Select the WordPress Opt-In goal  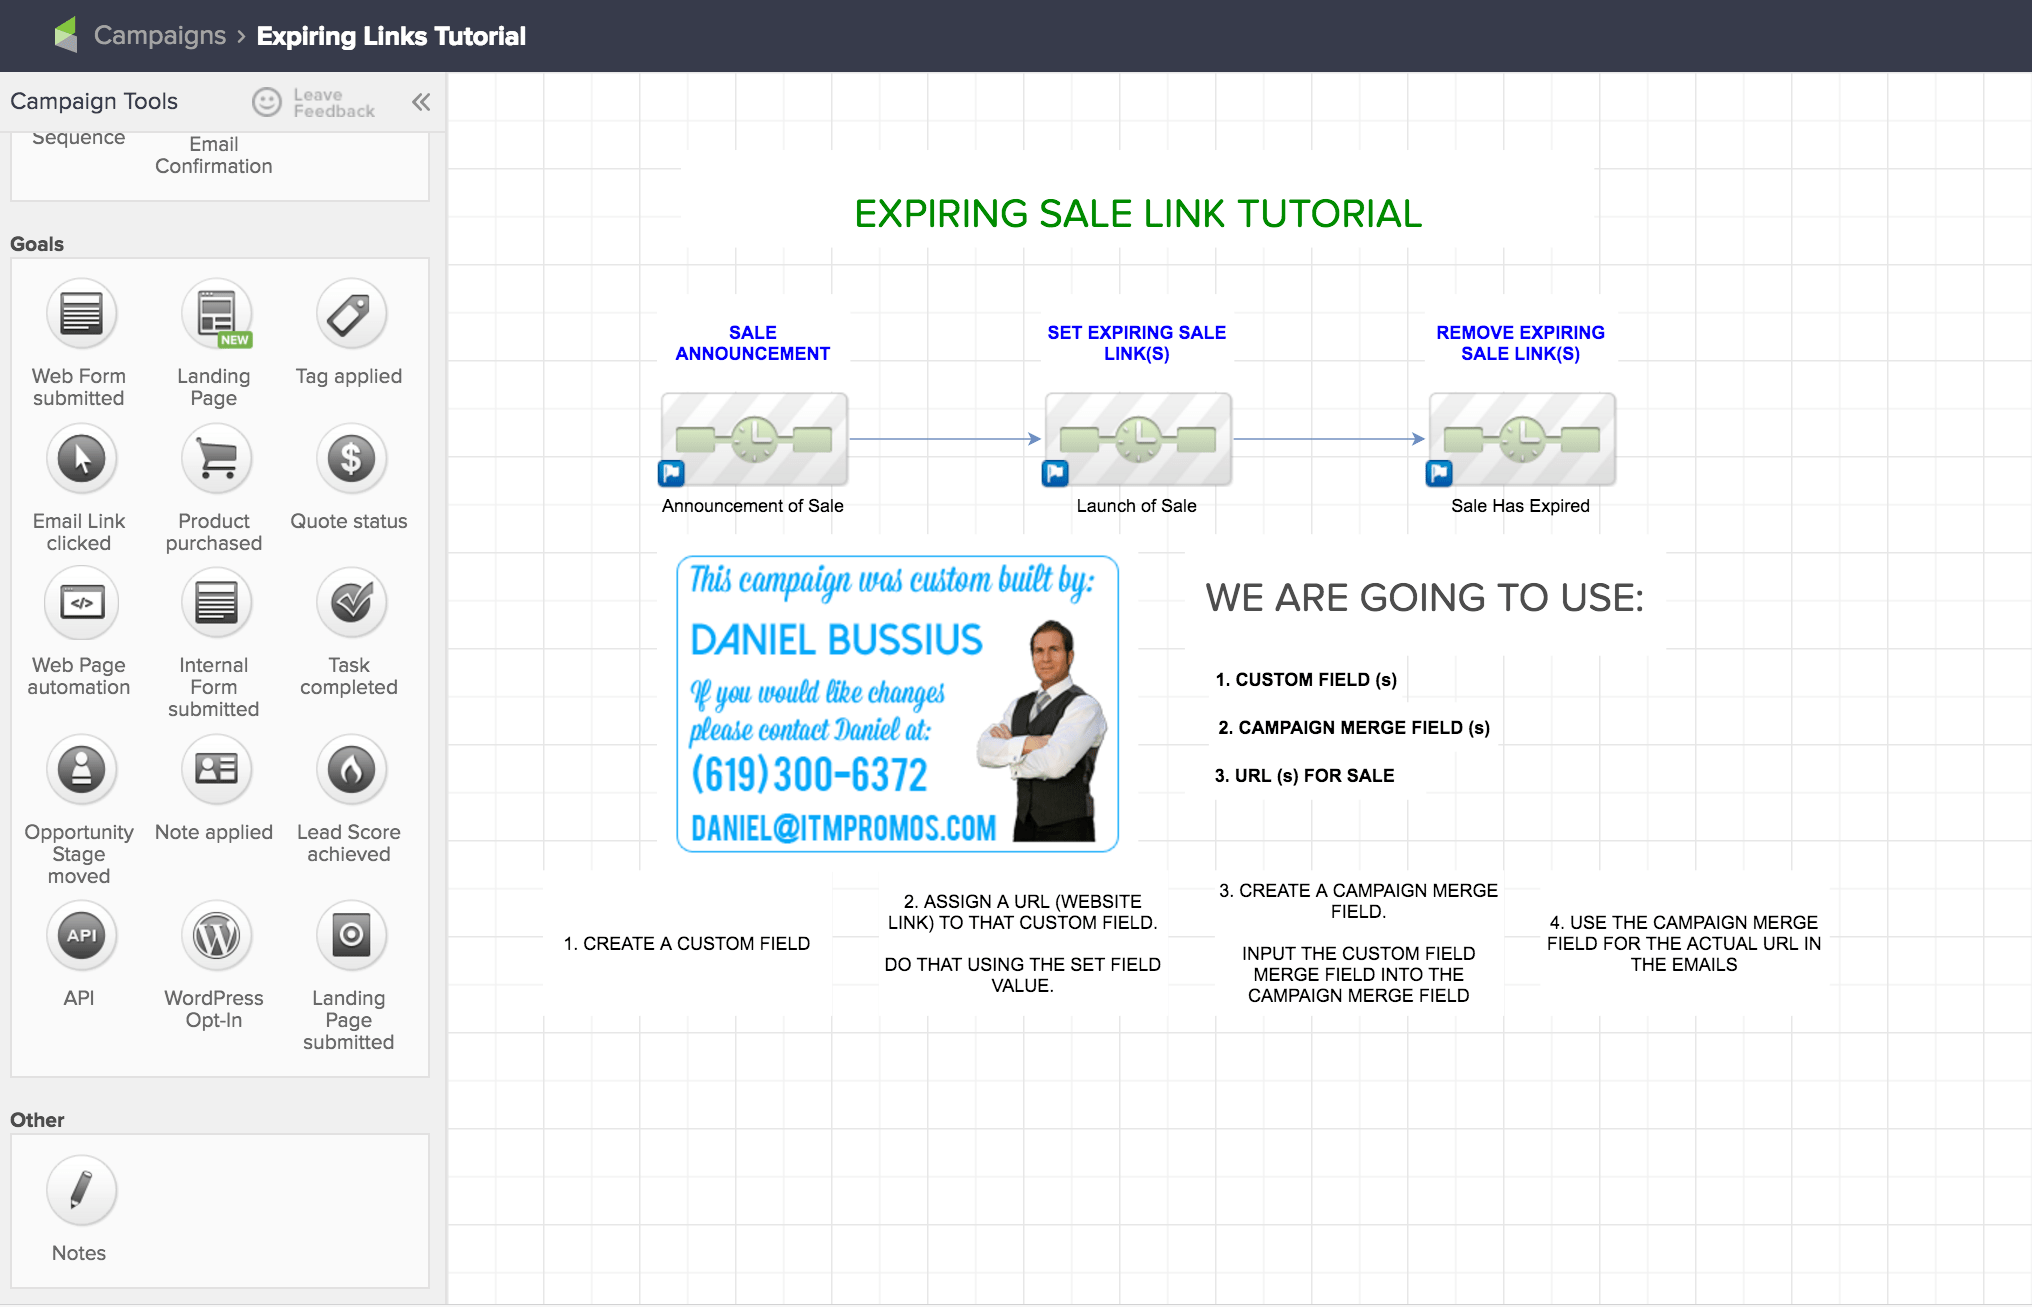[x=214, y=934]
